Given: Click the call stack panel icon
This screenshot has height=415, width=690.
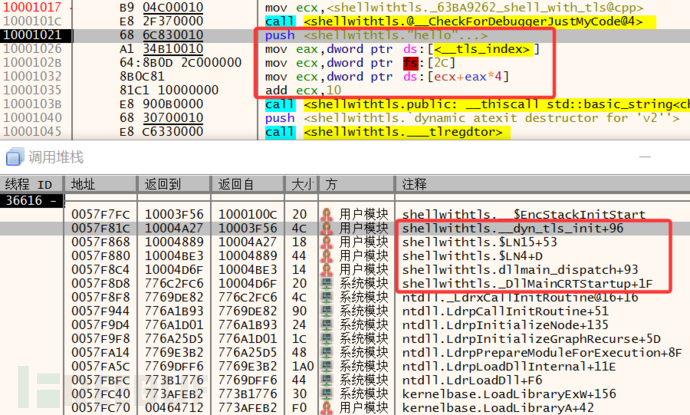Looking at the screenshot, I should [x=15, y=157].
